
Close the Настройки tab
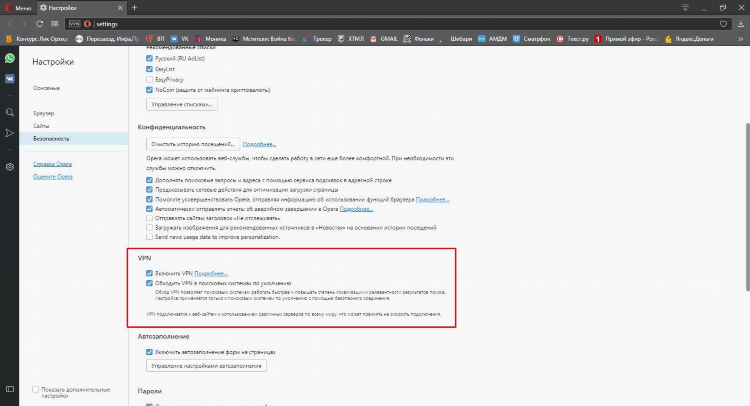click(x=120, y=8)
